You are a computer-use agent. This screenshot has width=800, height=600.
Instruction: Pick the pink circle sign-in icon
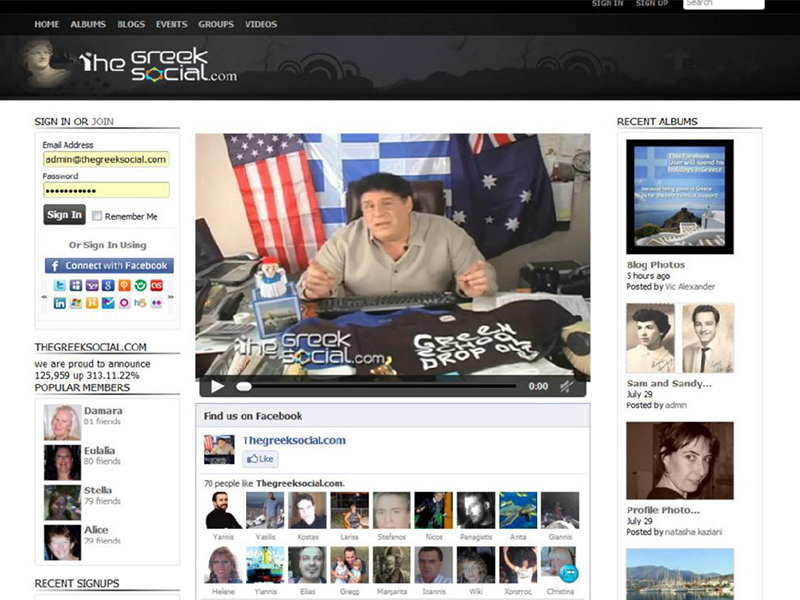pos(124,303)
